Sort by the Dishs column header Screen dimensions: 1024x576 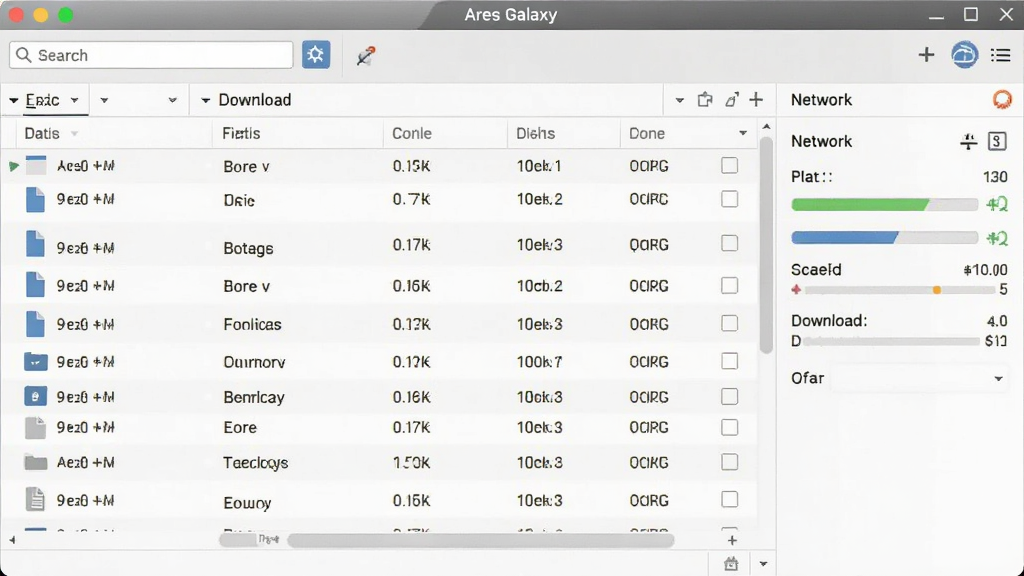(x=536, y=133)
